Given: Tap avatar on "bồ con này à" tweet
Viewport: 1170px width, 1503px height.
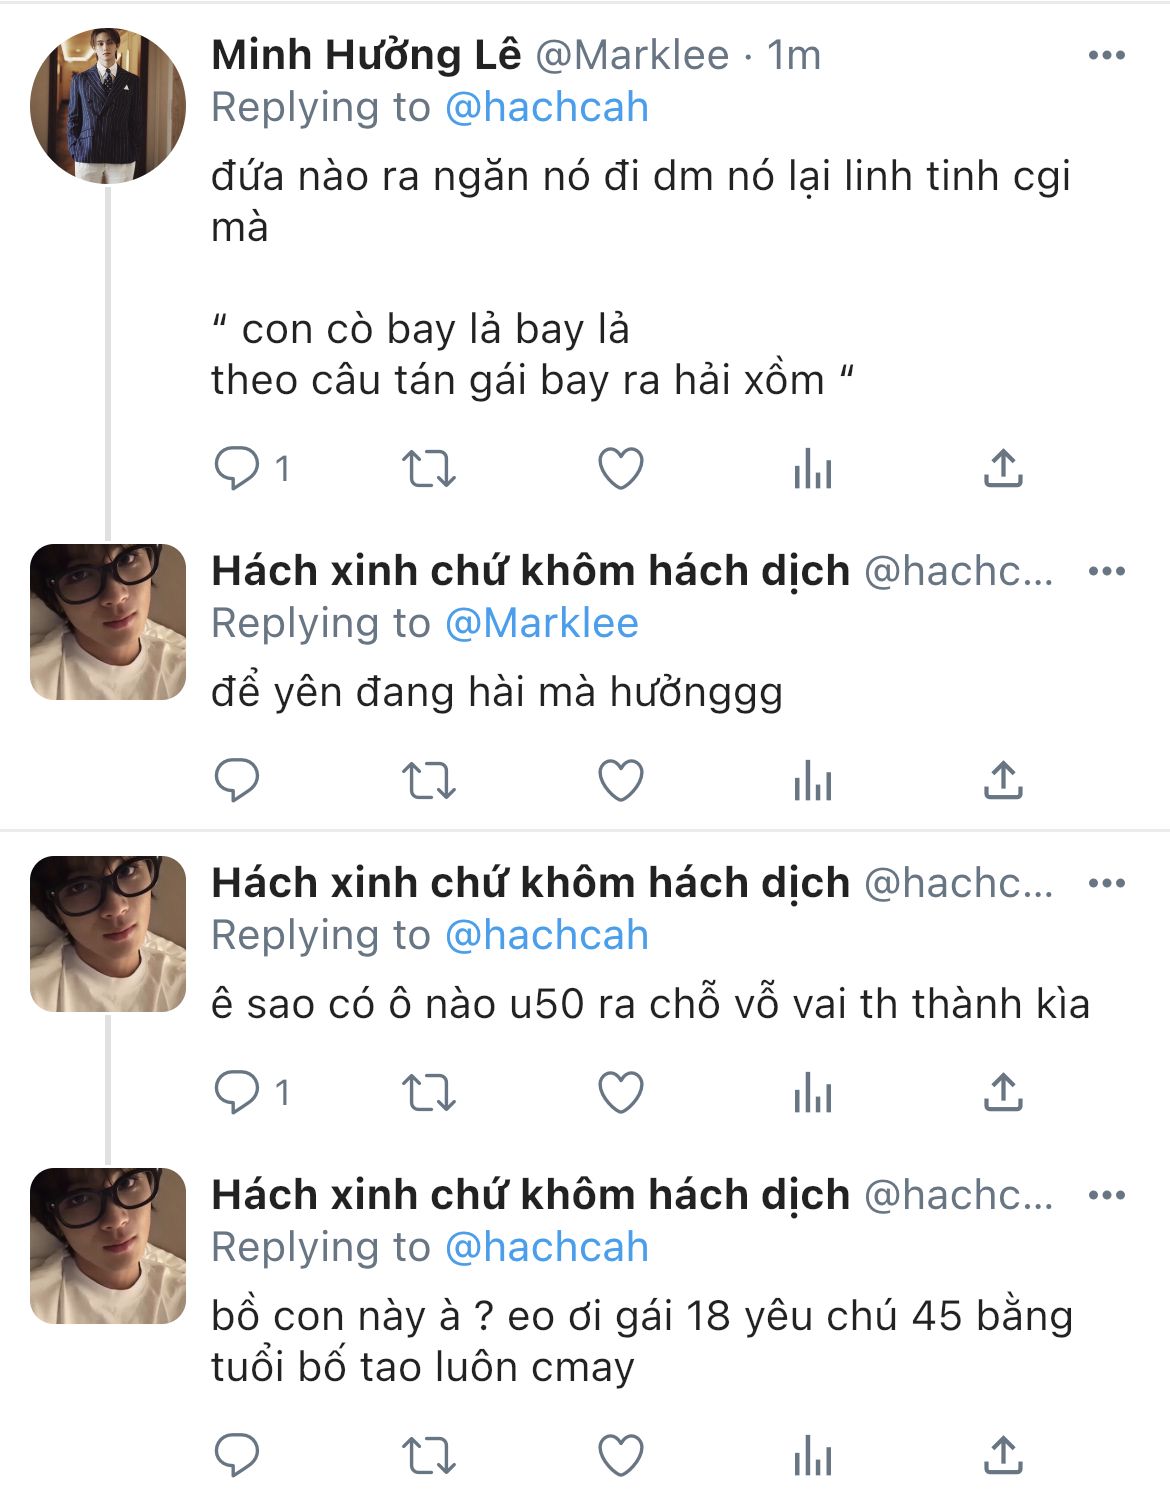Looking at the screenshot, I should (x=108, y=1246).
